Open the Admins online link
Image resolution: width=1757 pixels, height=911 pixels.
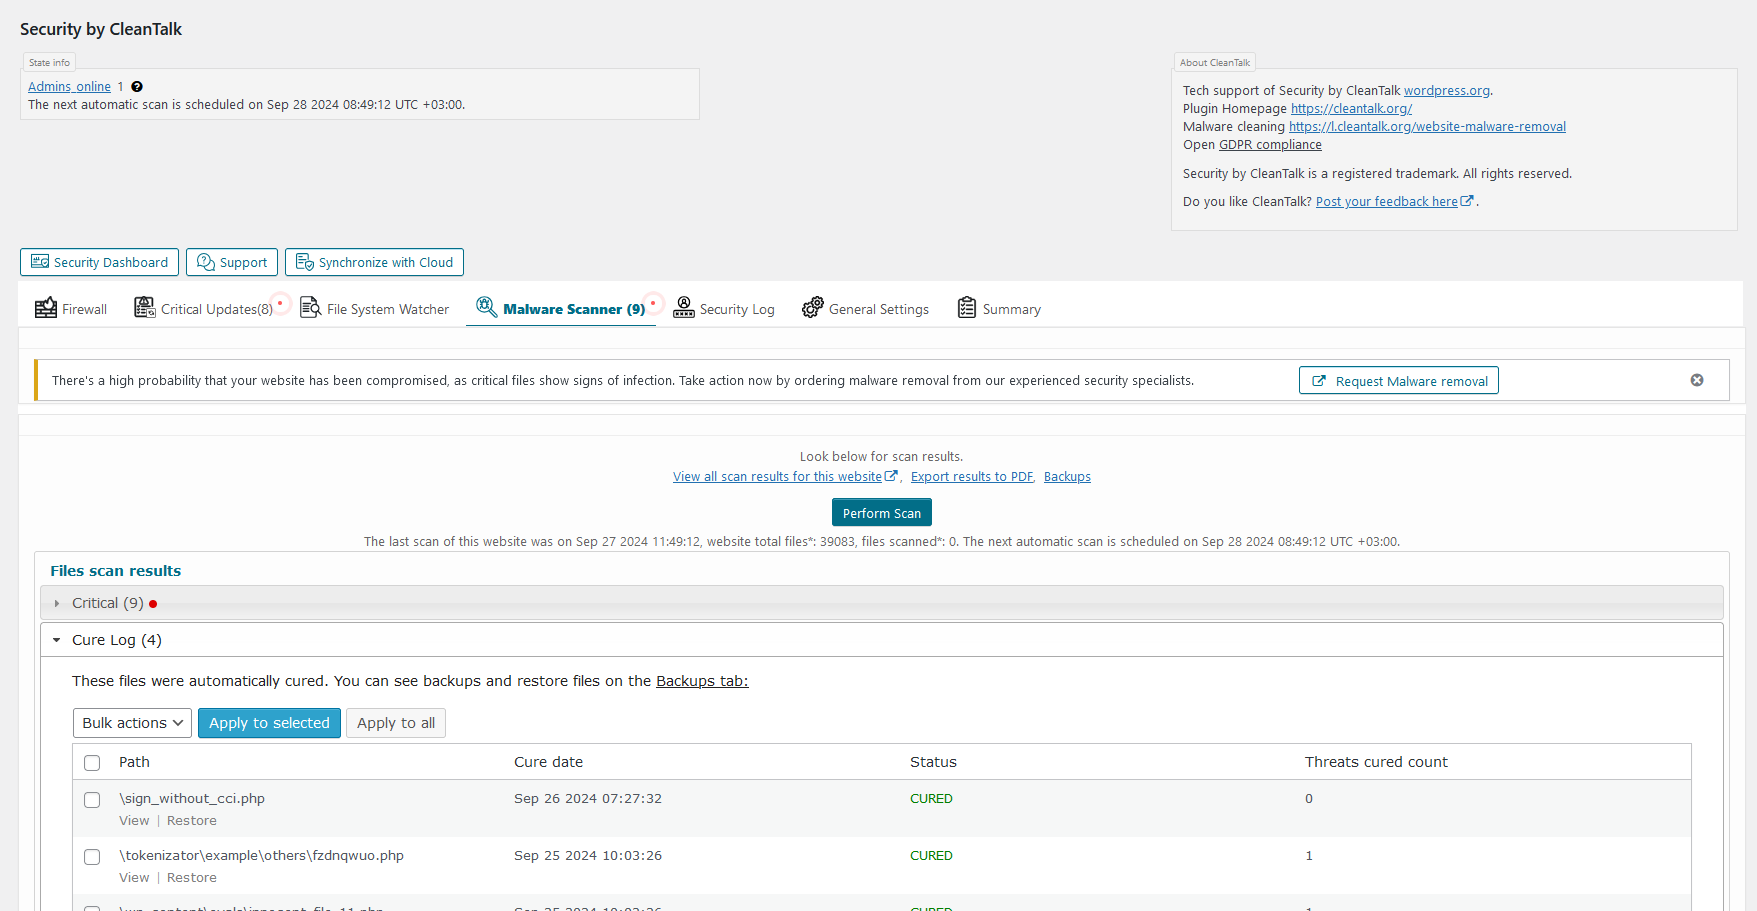[x=69, y=87]
